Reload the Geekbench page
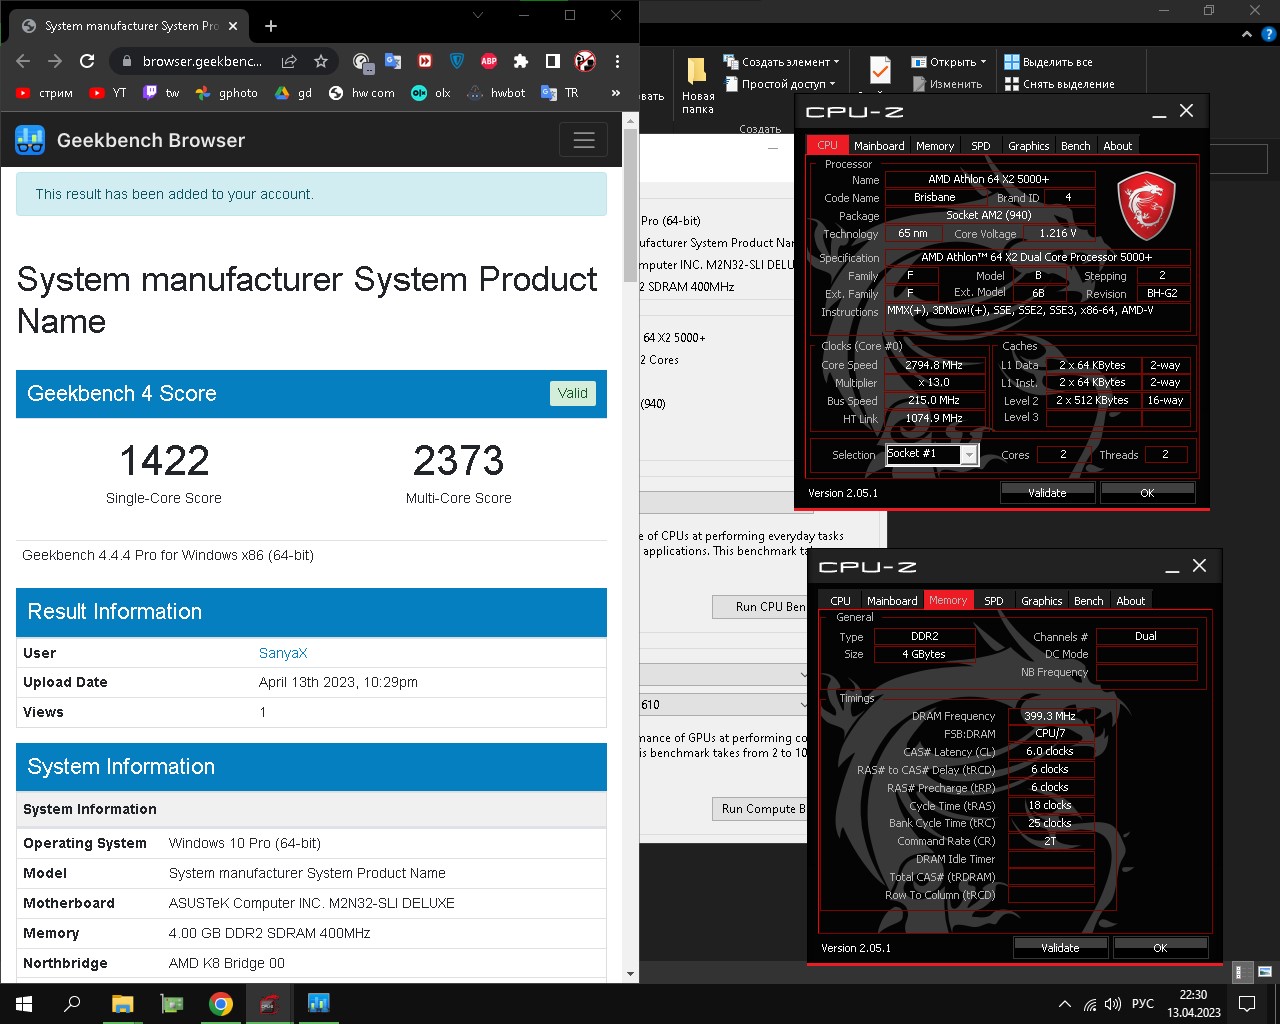Screen dimensions: 1280x1024 [x=87, y=61]
